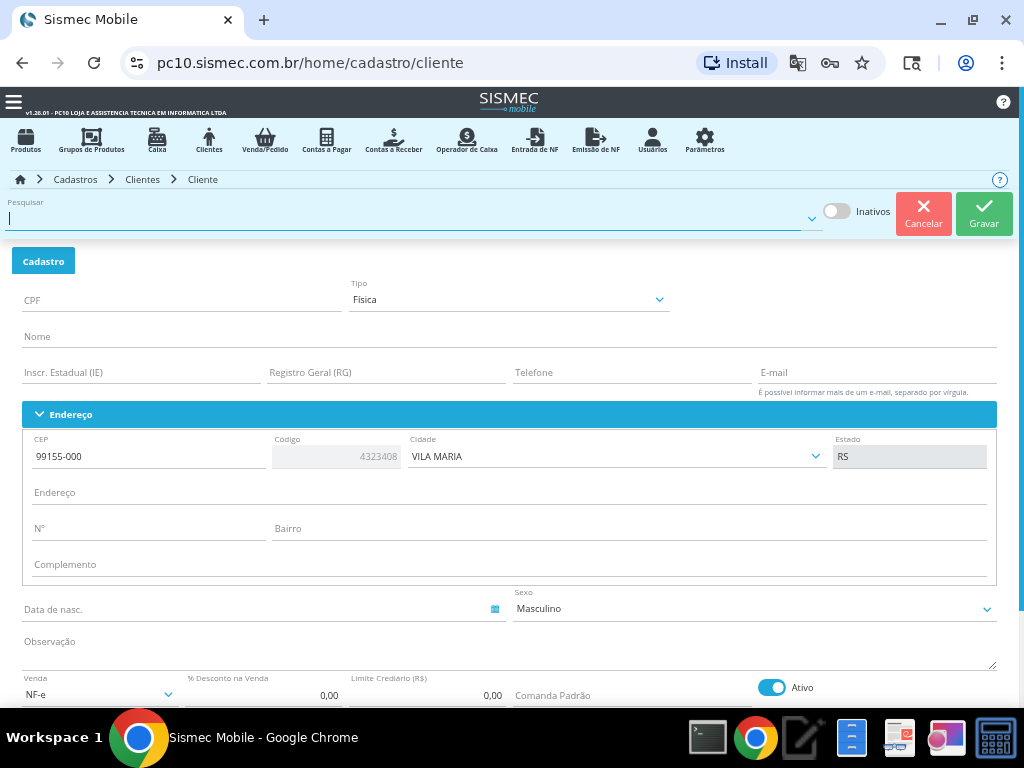
Task: Select the Cadastro tab
Action: (43, 261)
